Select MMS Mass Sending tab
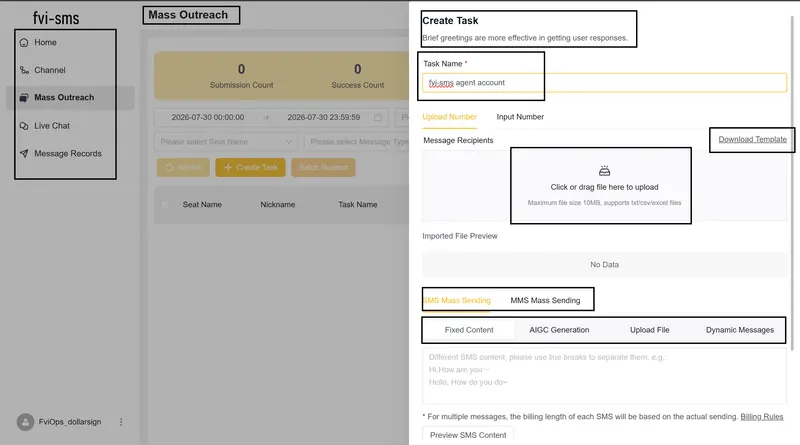The width and height of the screenshot is (800, 445). pyautogui.click(x=545, y=300)
